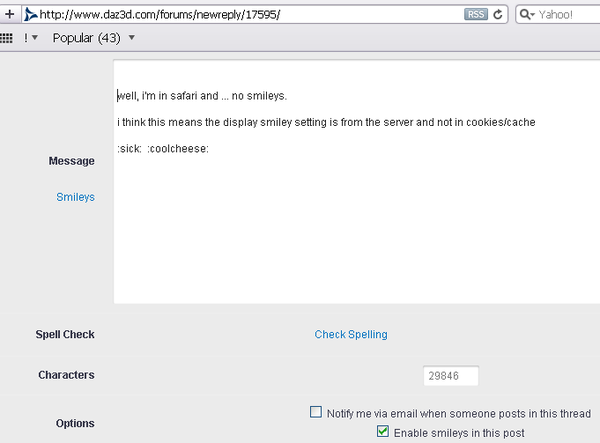The width and height of the screenshot is (600, 443).
Task: Expand the arrow beside Popular (43)
Action: pyautogui.click(x=132, y=38)
